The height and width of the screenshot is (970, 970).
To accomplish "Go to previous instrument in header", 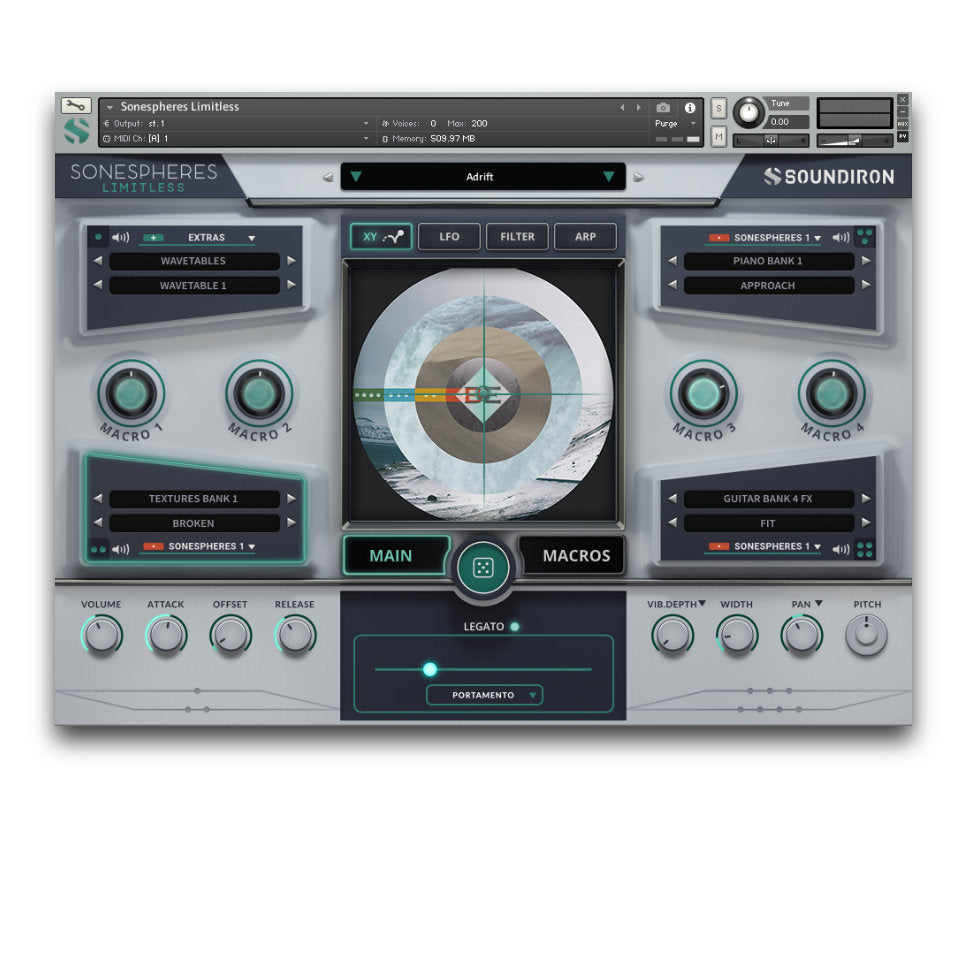I will click(x=622, y=108).
